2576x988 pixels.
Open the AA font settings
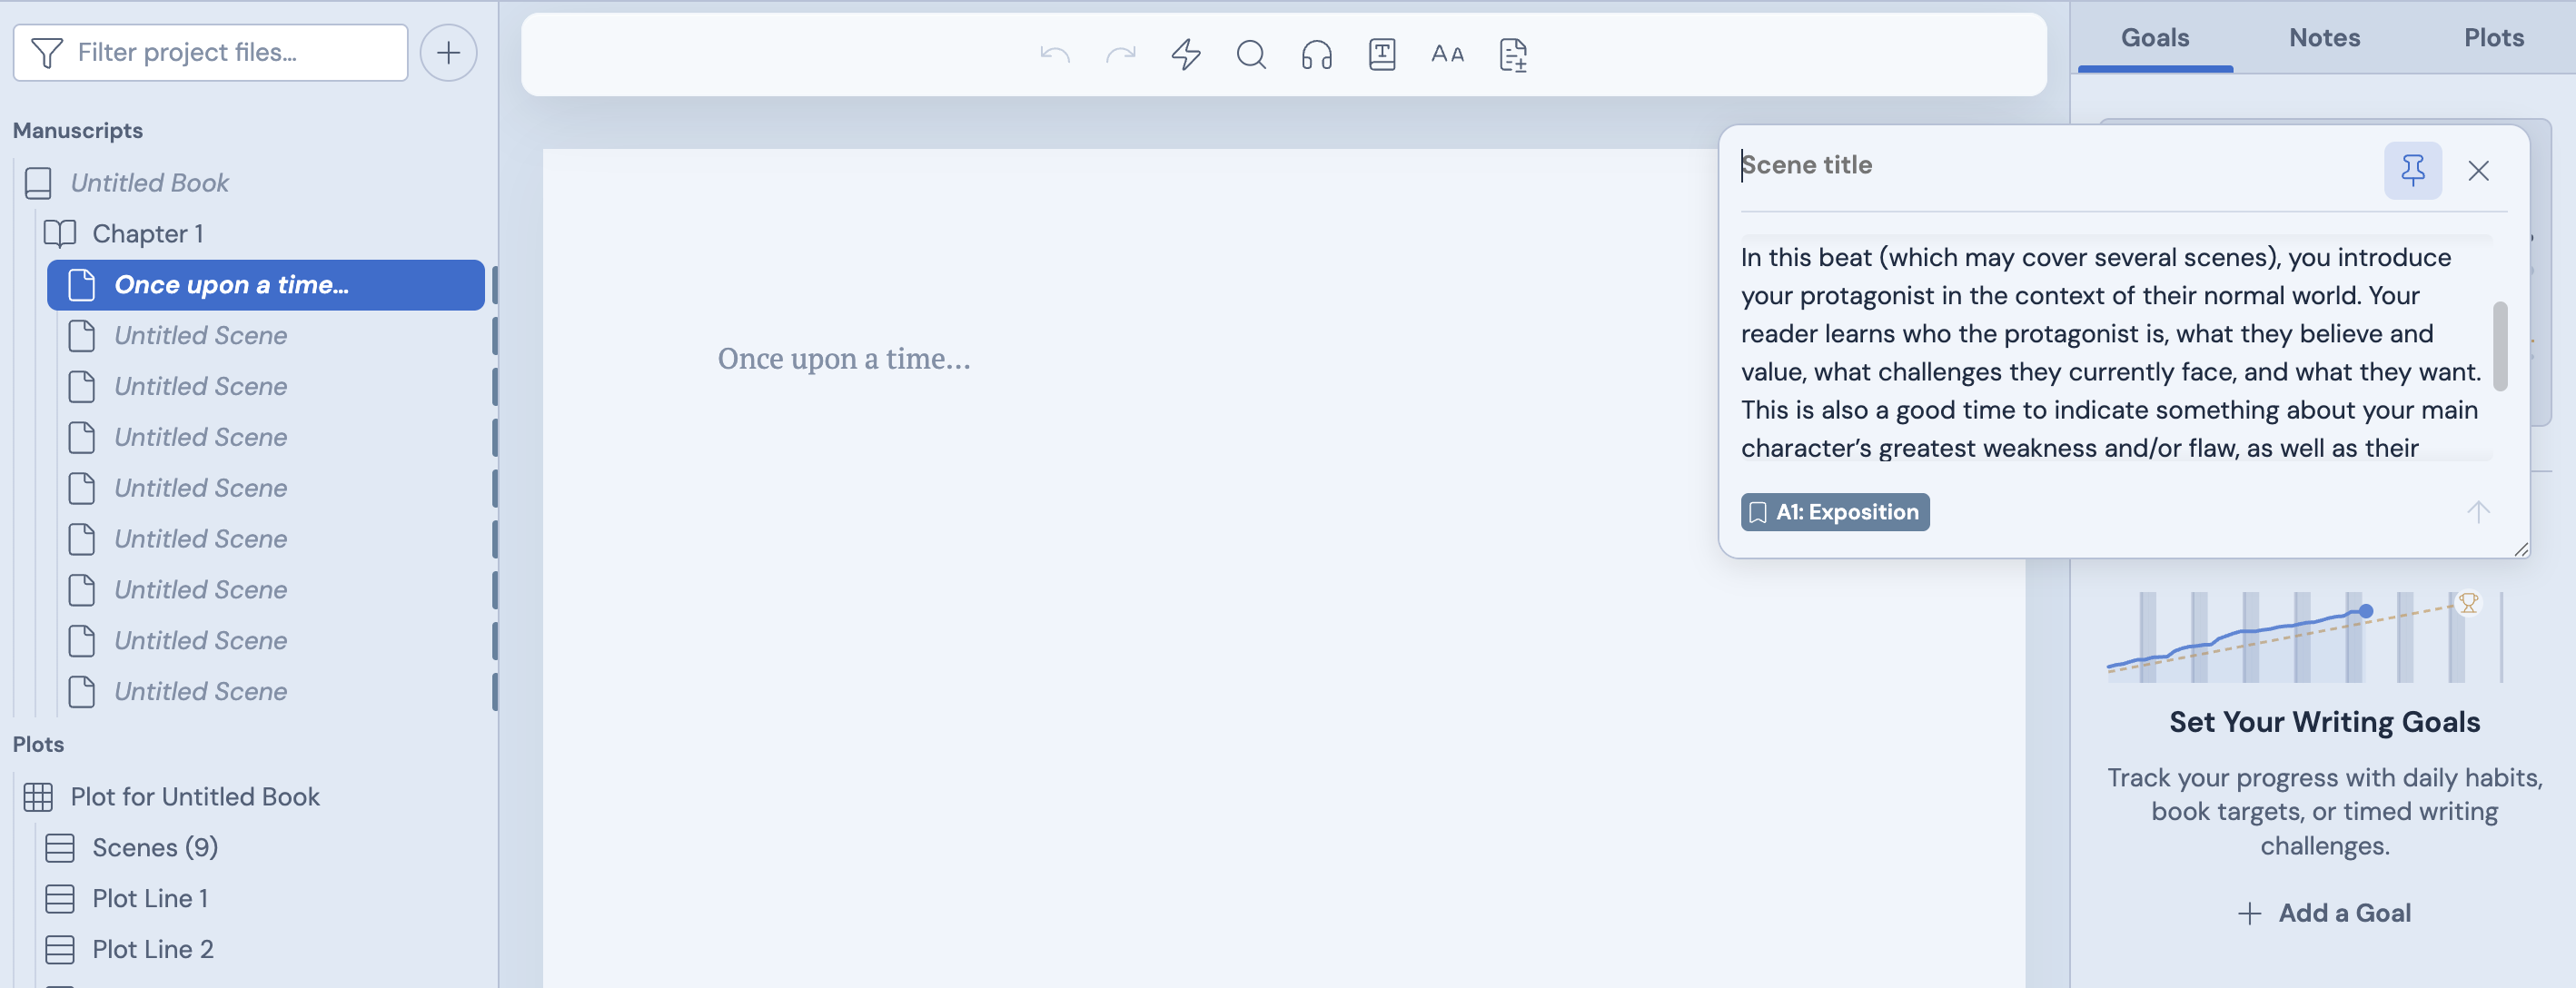[1447, 54]
